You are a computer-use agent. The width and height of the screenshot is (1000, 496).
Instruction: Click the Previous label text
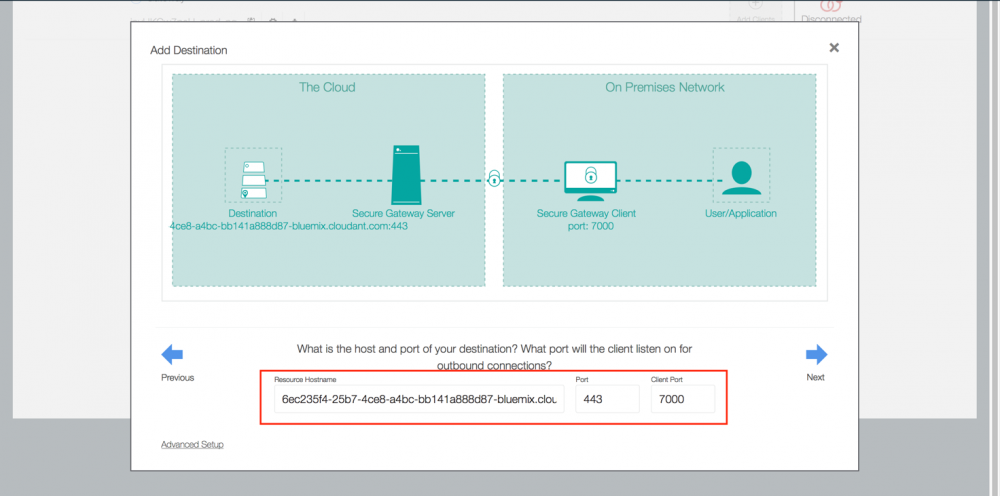pyautogui.click(x=177, y=377)
